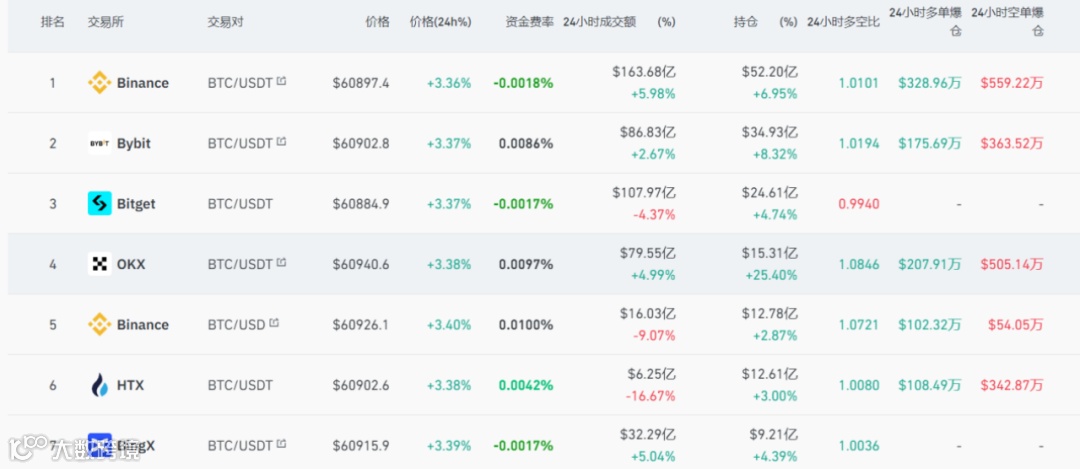Image resolution: width=1080 pixels, height=469 pixels.
Task: Open Binance exchange name in row 5
Action: [x=143, y=324]
